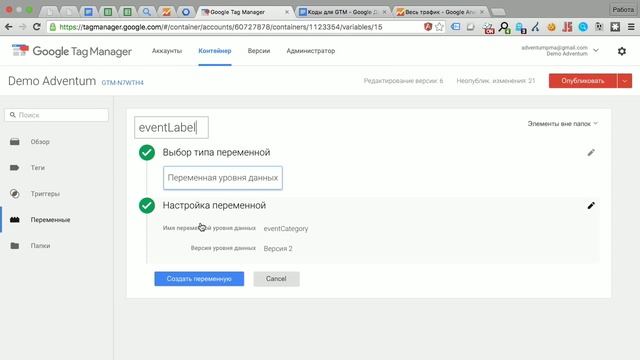Open the pinned magnifier tab
This screenshot has width=640, height=360.
[x=147, y=12]
